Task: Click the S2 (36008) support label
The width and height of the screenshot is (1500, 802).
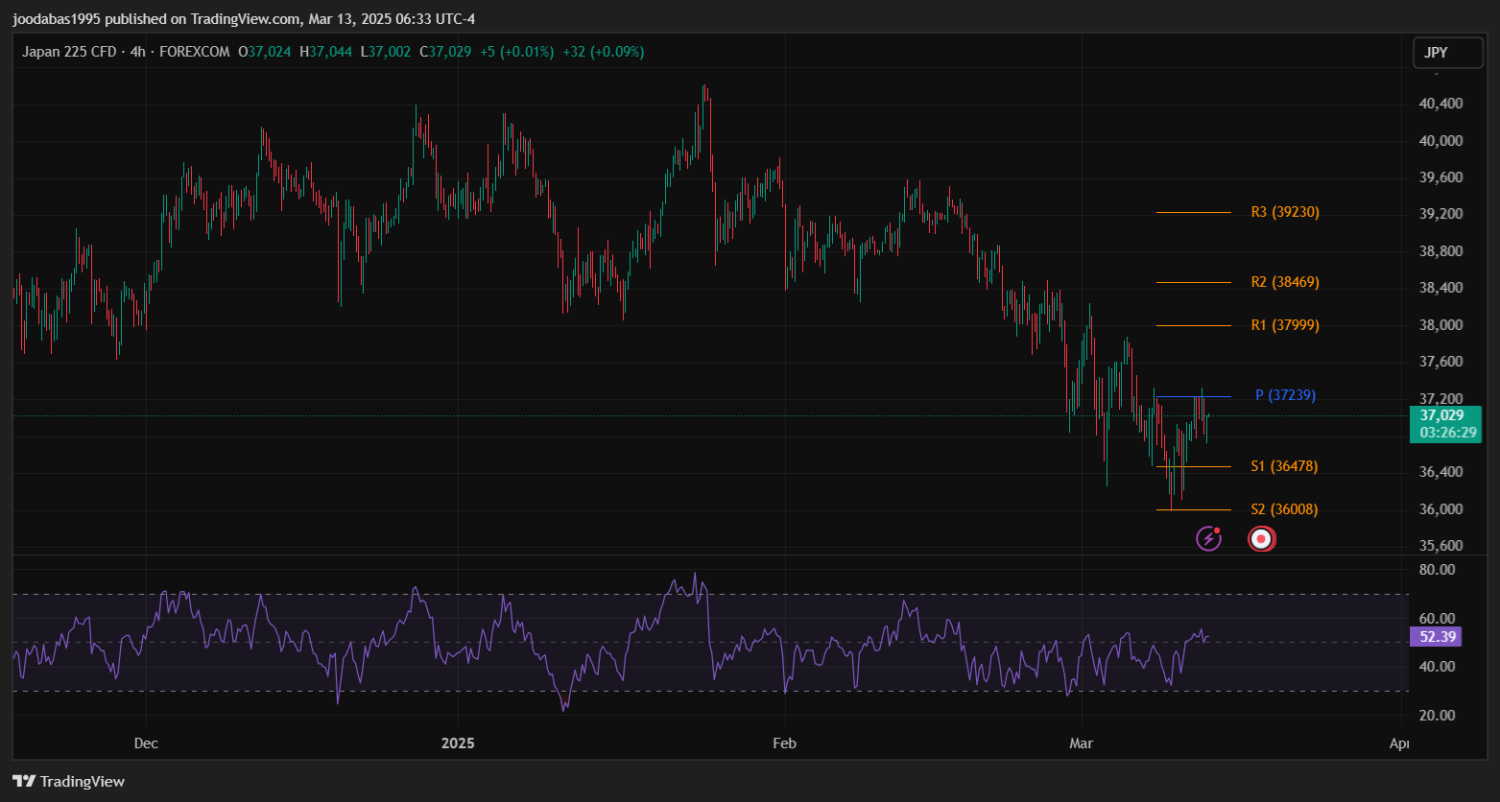Action: coord(1284,509)
